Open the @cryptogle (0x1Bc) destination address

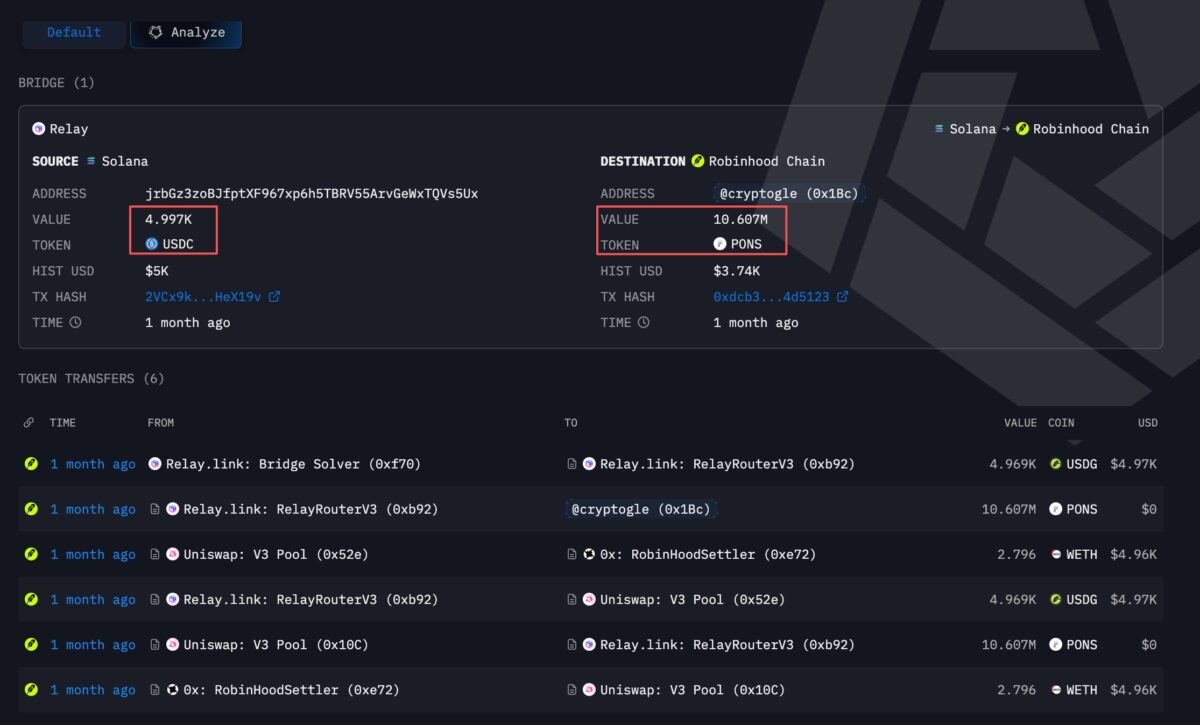(787, 193)
